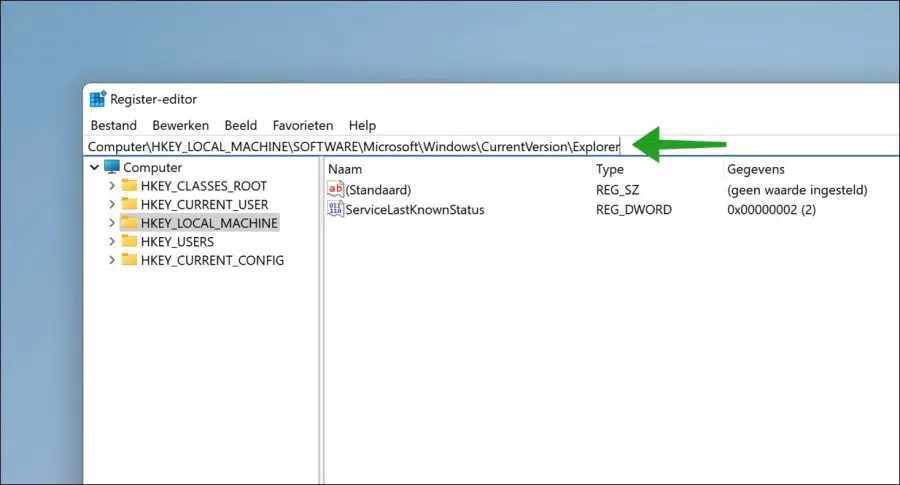Image resolution: width=900 pixels, height=485 pixels.
Task: Expand the HKEY_LOCAL_MACHINE node
Action: point(112,223)
